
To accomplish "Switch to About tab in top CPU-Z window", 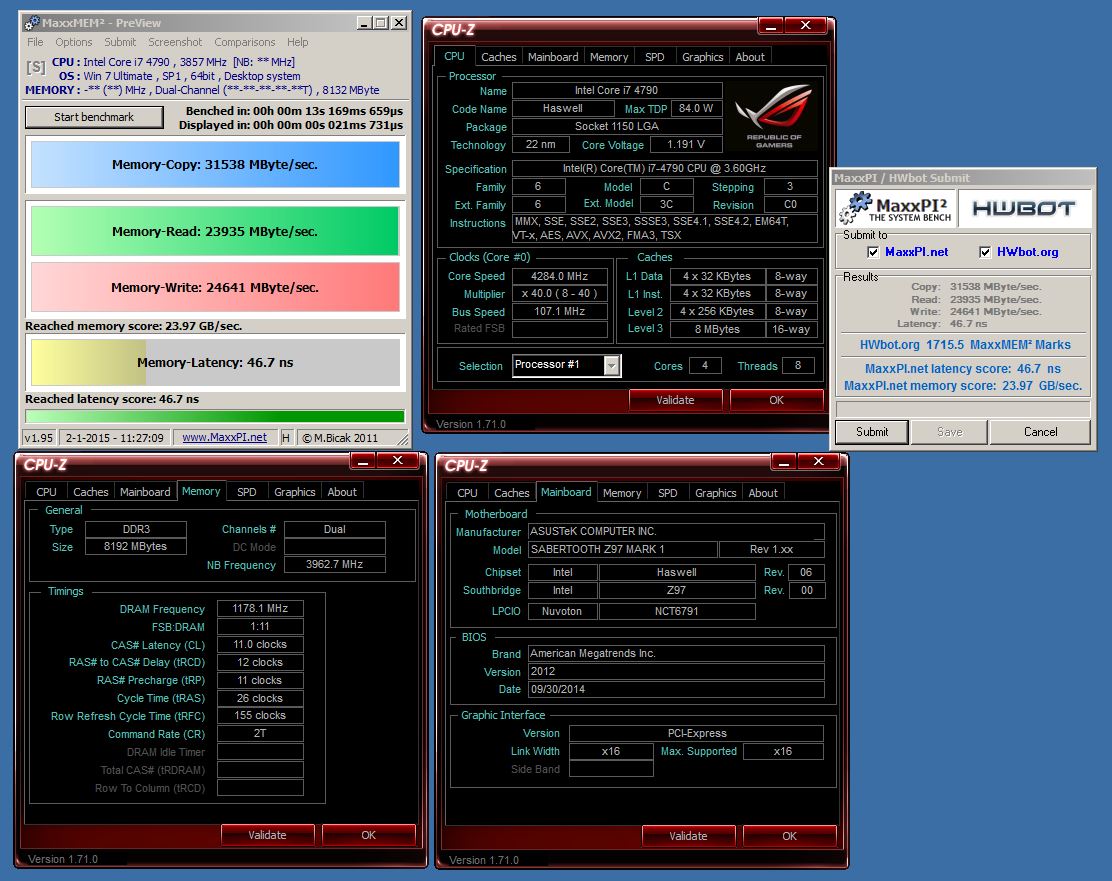I will pyautogui.click(x=750, y=57).
